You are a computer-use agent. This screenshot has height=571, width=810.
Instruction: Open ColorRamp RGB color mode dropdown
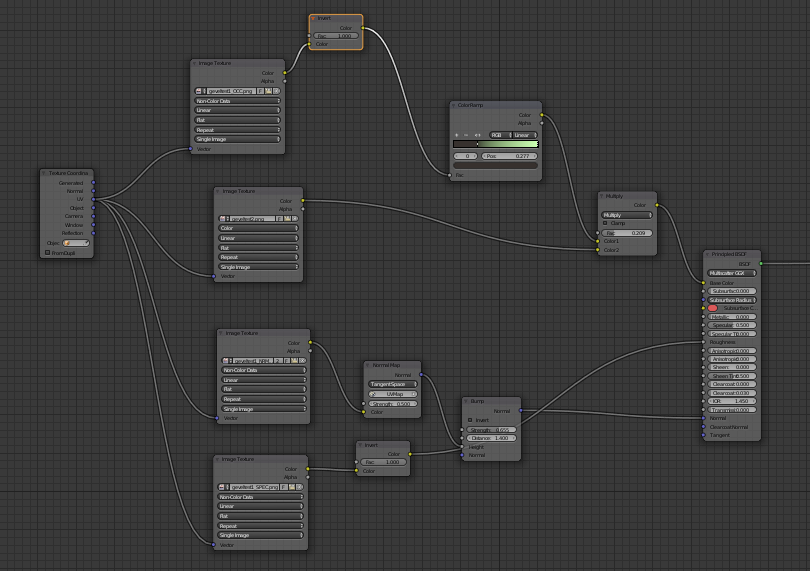pyautogui.click(x=501, y=135)
